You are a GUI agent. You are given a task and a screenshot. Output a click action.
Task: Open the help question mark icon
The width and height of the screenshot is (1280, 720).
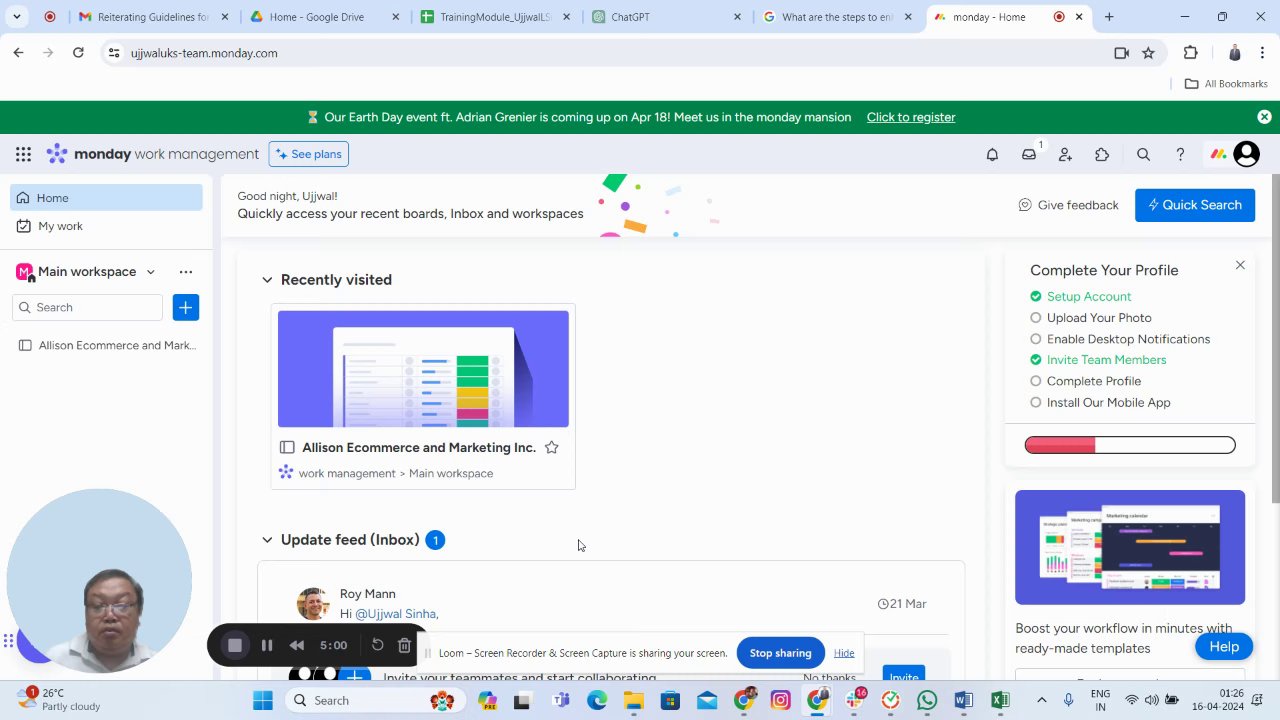[1180, 154]
